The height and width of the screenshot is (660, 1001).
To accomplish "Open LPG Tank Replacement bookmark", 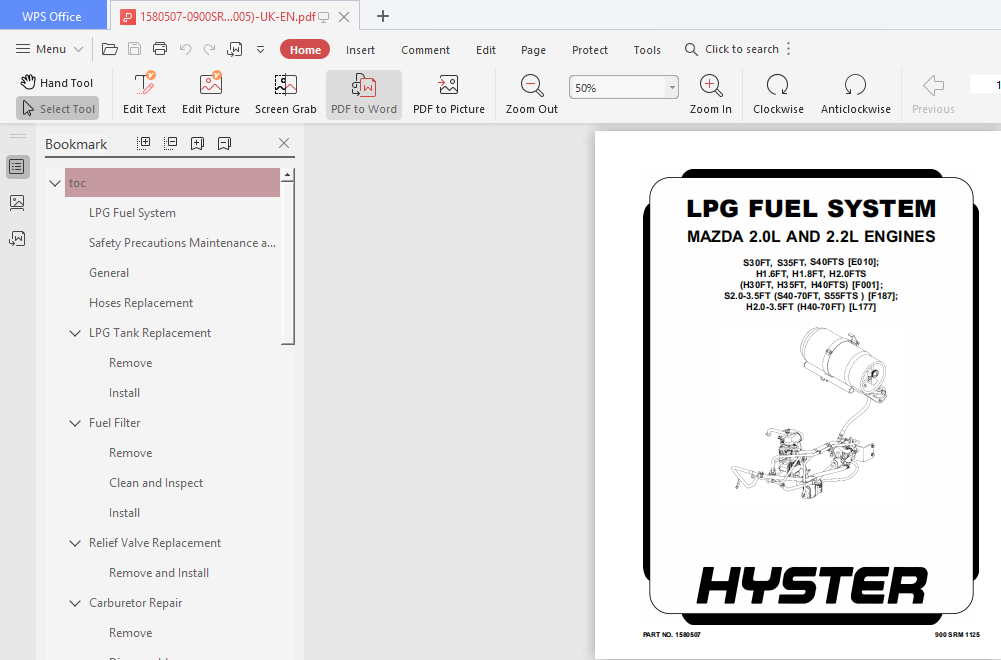I will (x=150, y=333).
